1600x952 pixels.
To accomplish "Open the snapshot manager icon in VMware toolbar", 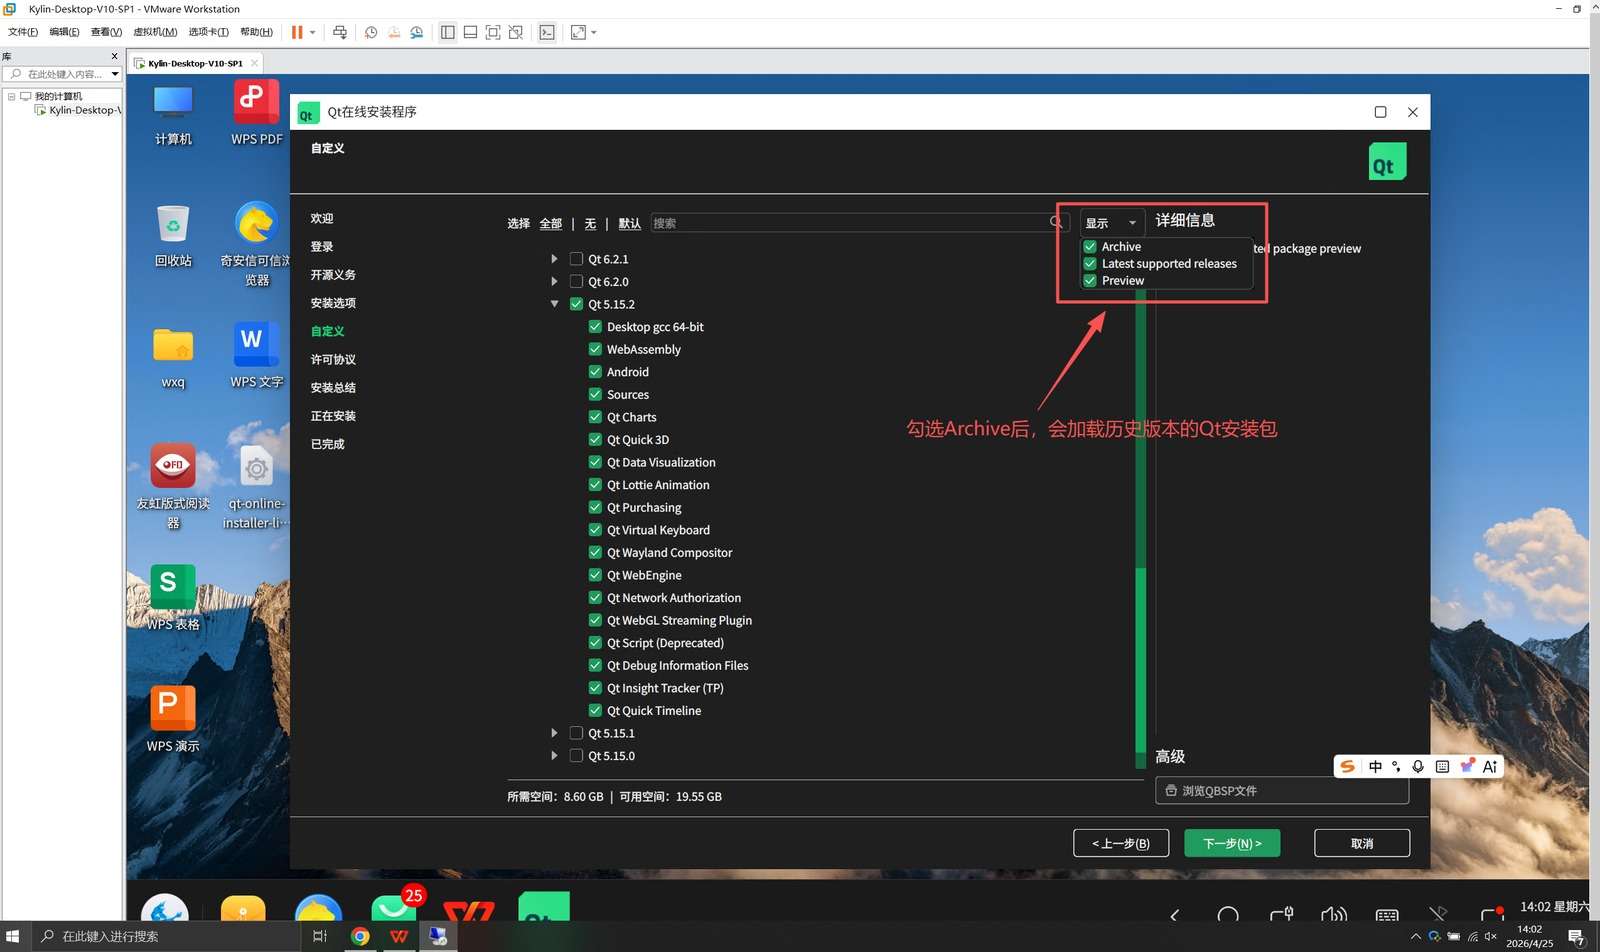I will coord(417,32).
